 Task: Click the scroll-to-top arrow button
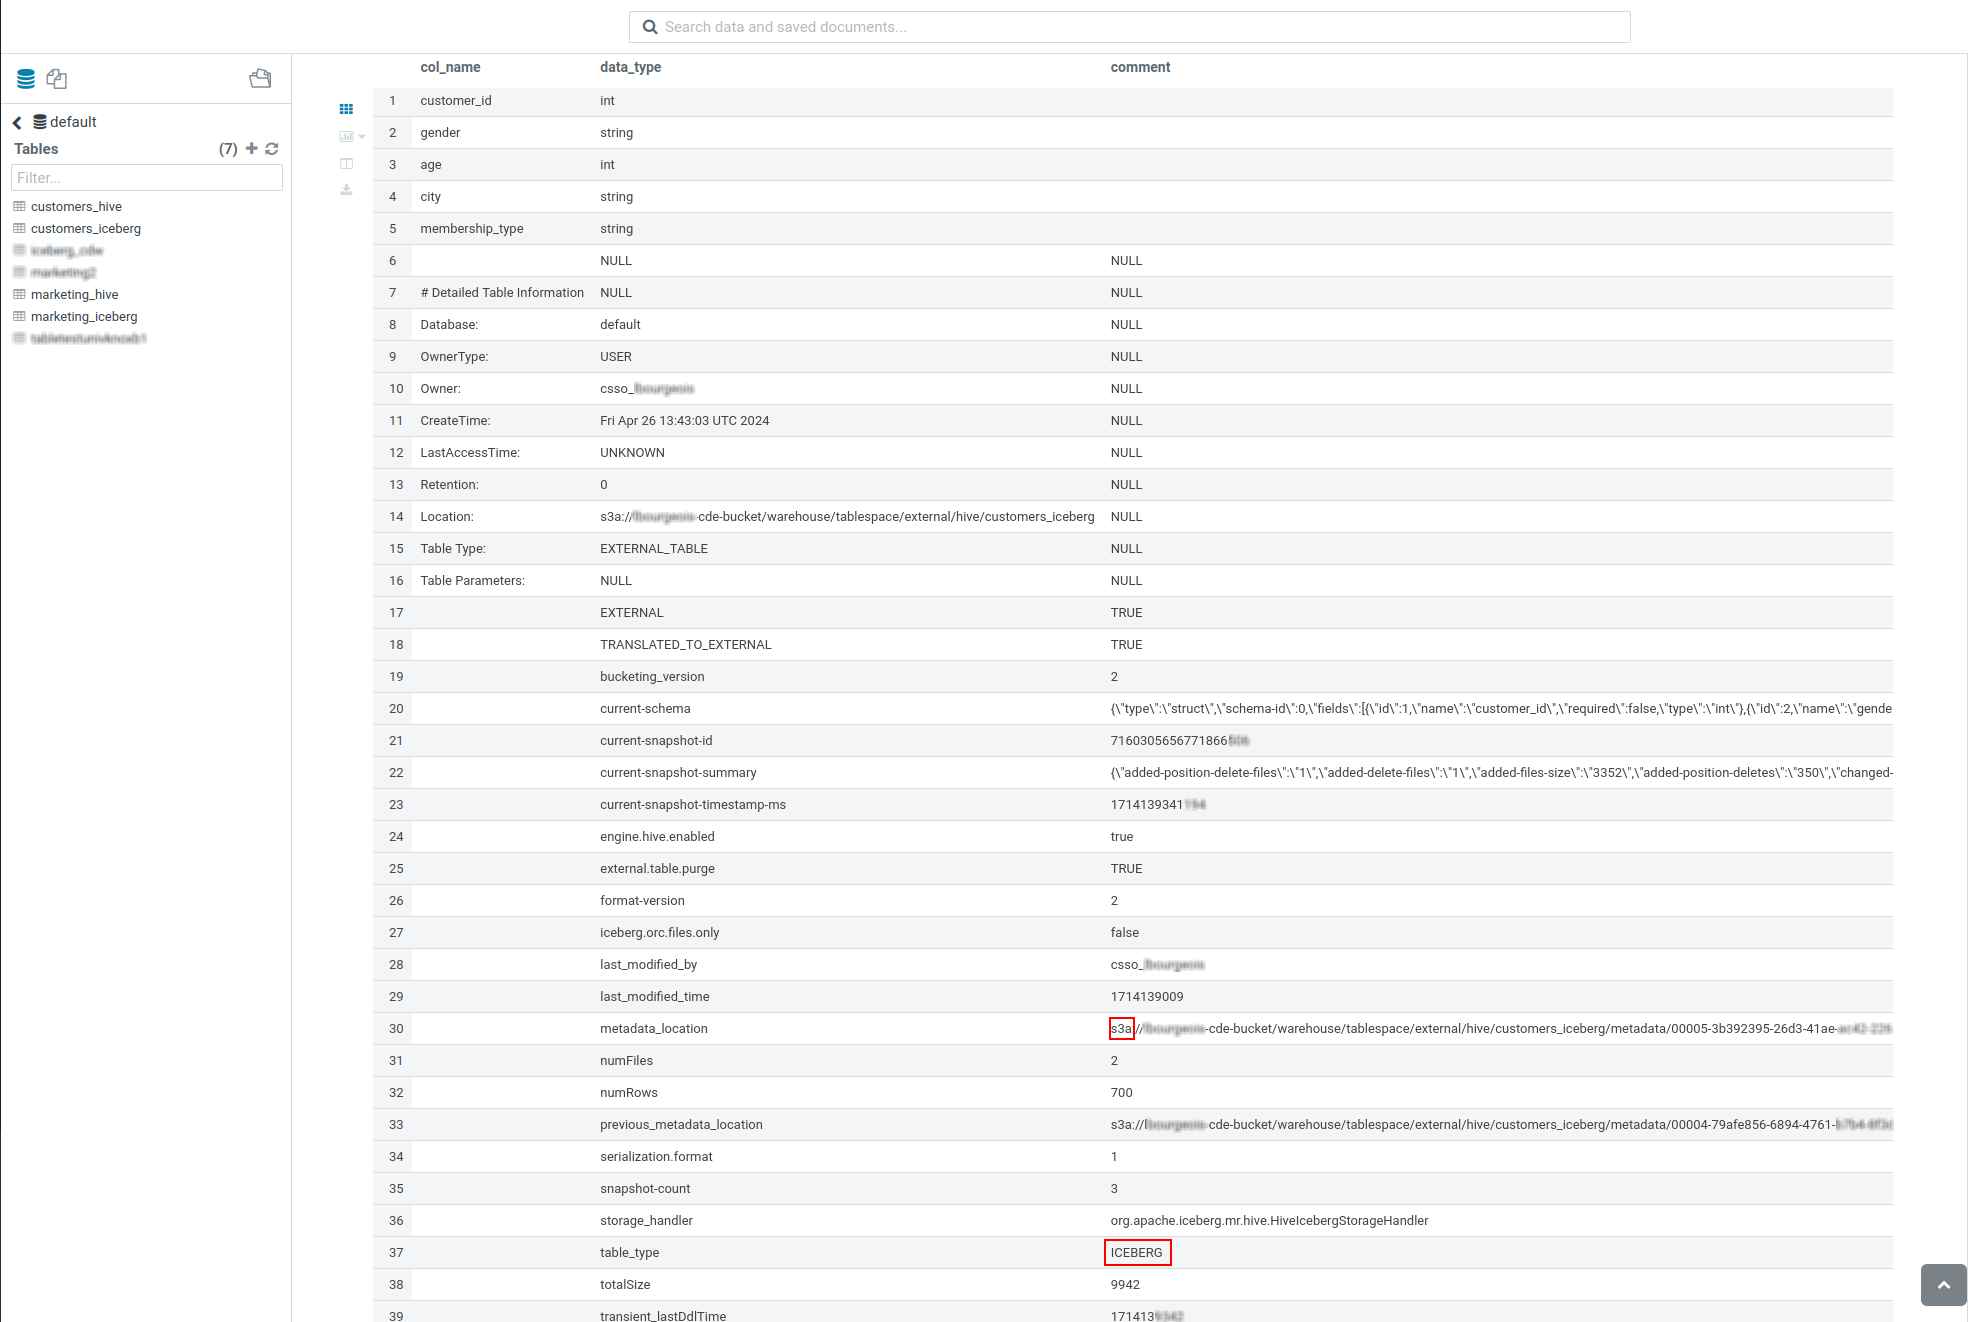point(1943,1285)
